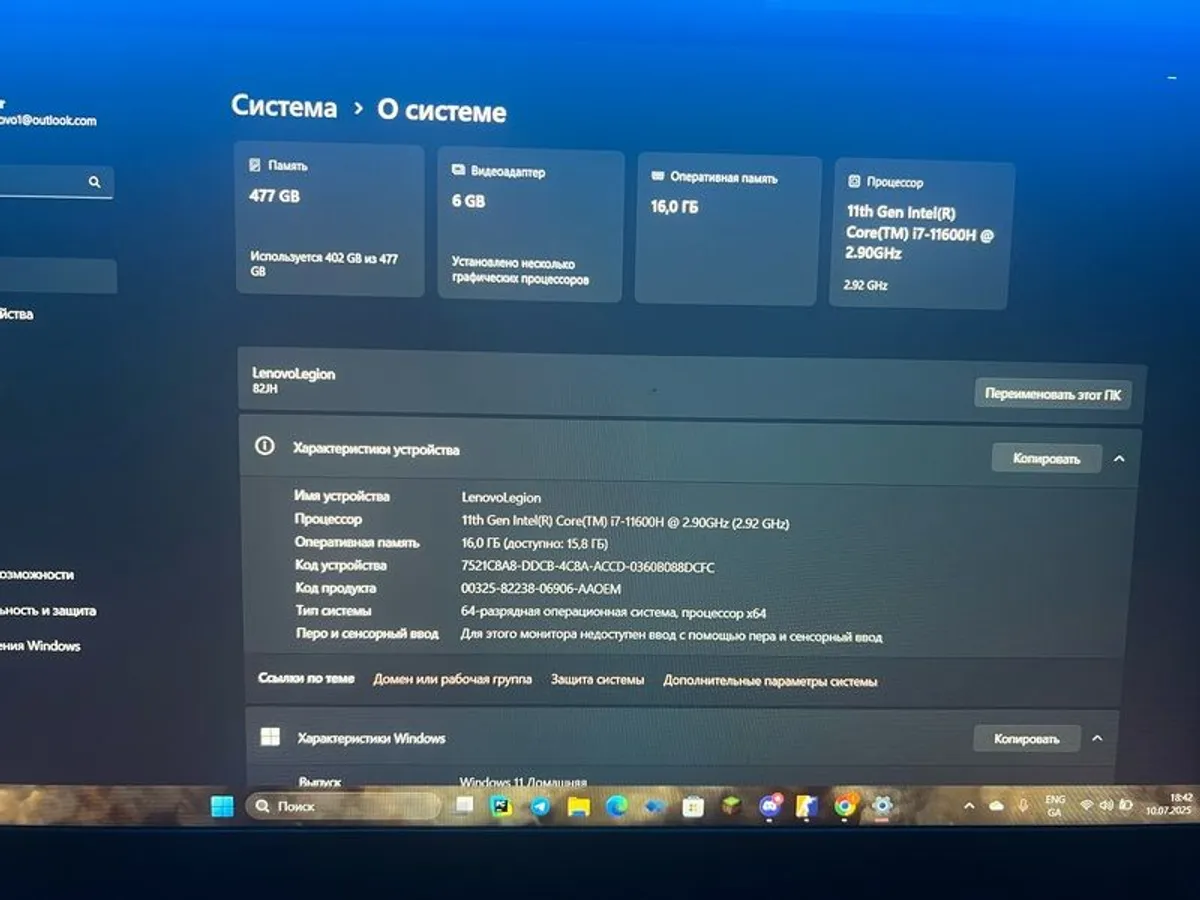Open Microsoft Store from the taskbar
Screen dimensions: 1200x900
point(693,806)
